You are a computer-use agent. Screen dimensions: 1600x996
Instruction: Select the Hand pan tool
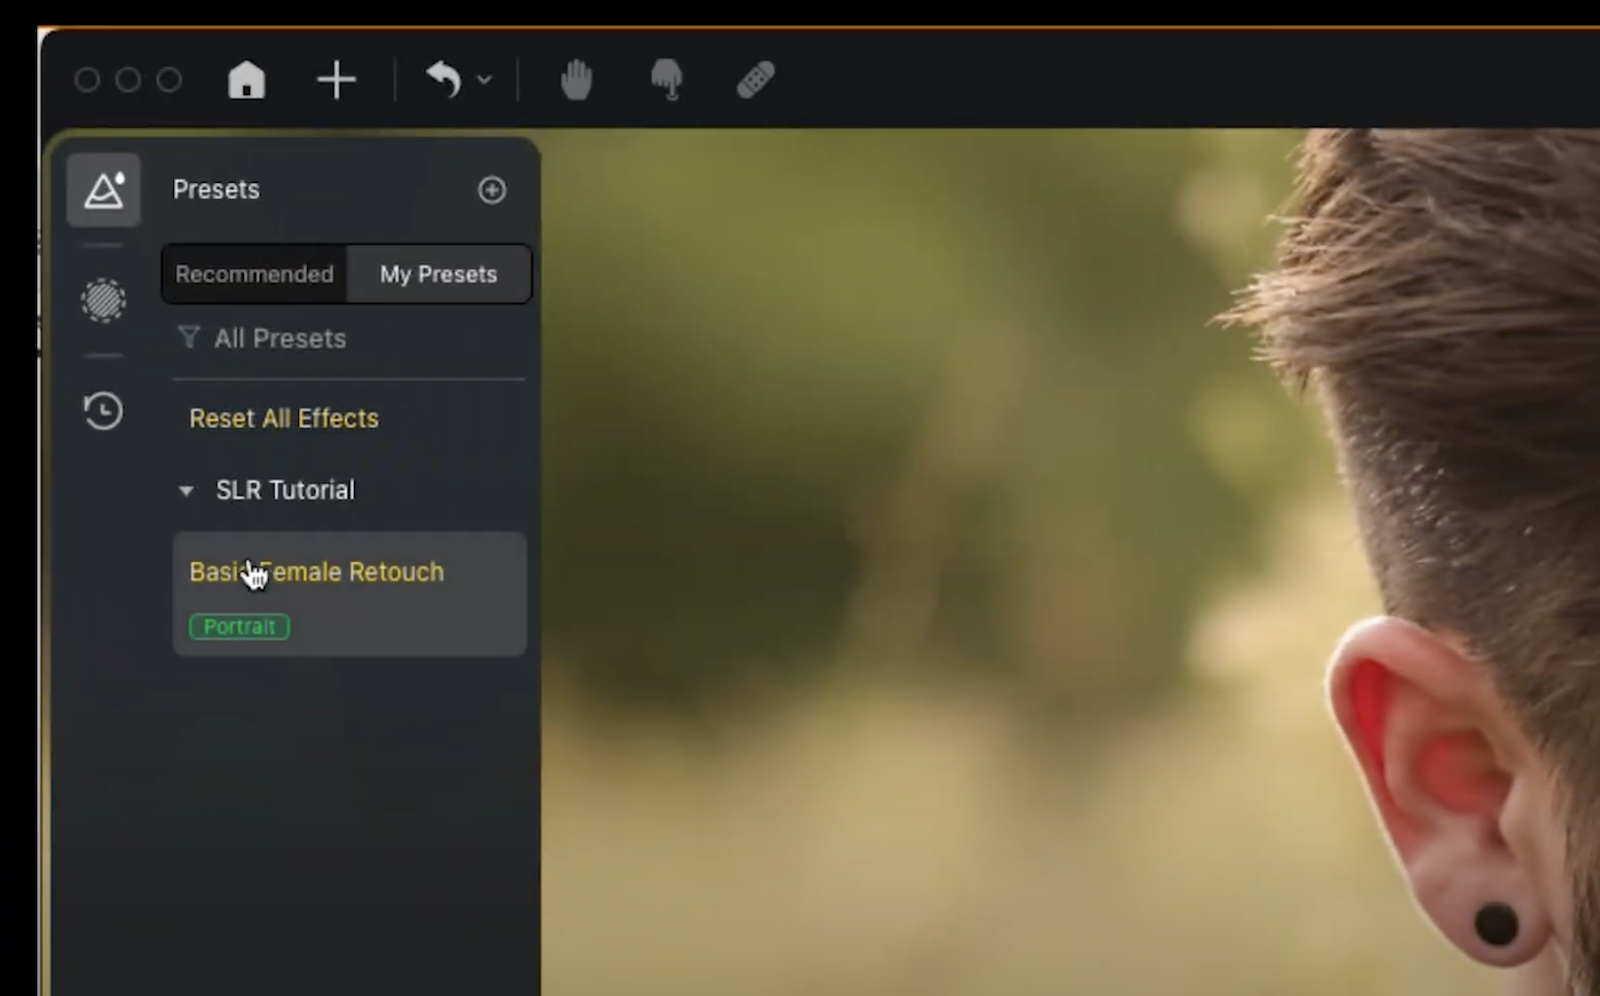click(577, 80)
